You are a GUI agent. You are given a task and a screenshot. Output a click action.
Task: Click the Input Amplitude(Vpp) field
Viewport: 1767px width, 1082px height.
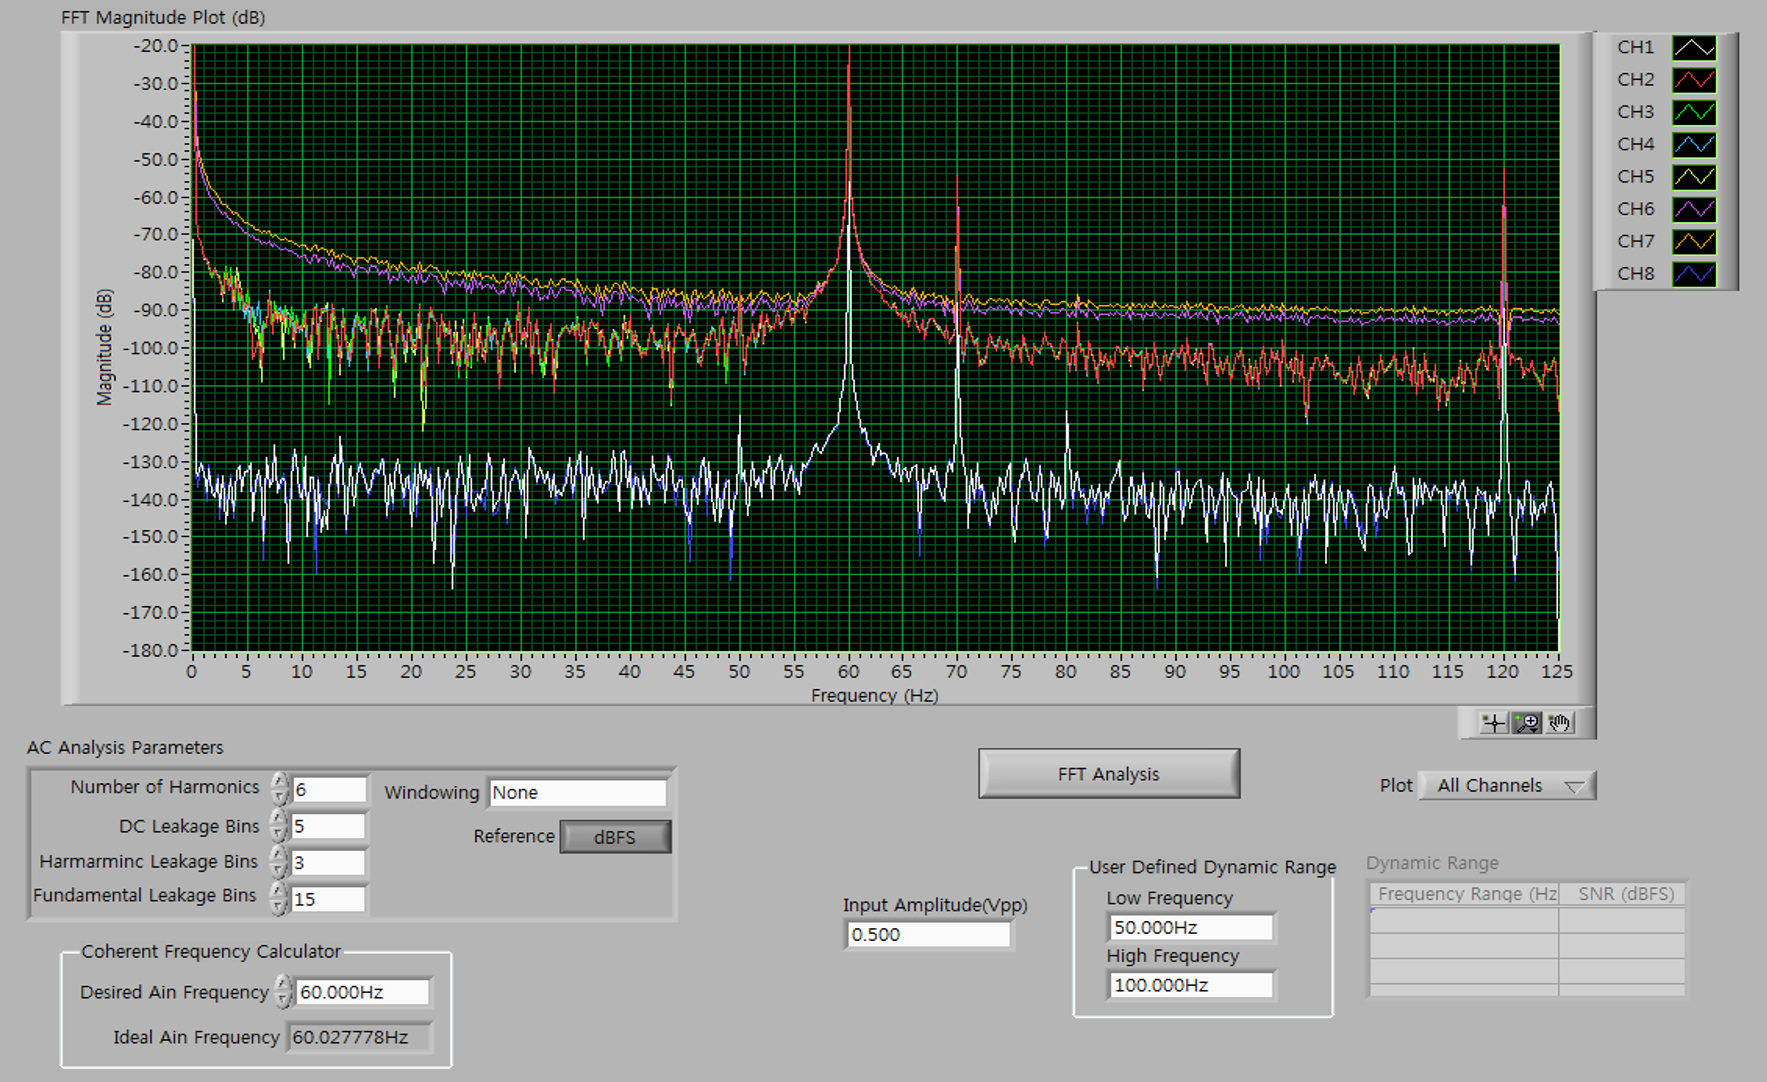[928, 934]
